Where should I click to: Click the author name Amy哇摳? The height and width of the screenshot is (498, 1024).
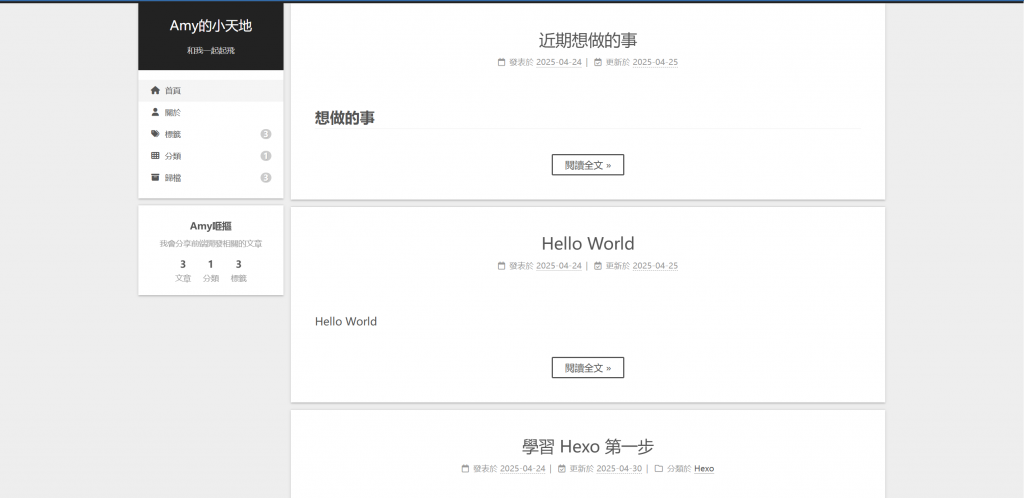[x=211, y=226]
